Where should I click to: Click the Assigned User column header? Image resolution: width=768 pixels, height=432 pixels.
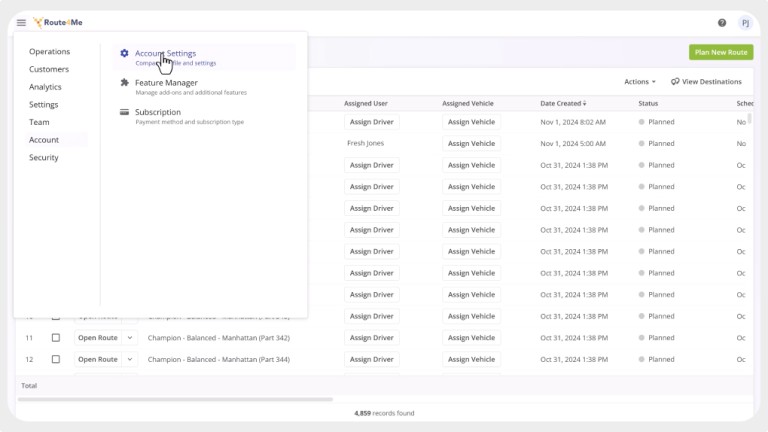point(366,103)
